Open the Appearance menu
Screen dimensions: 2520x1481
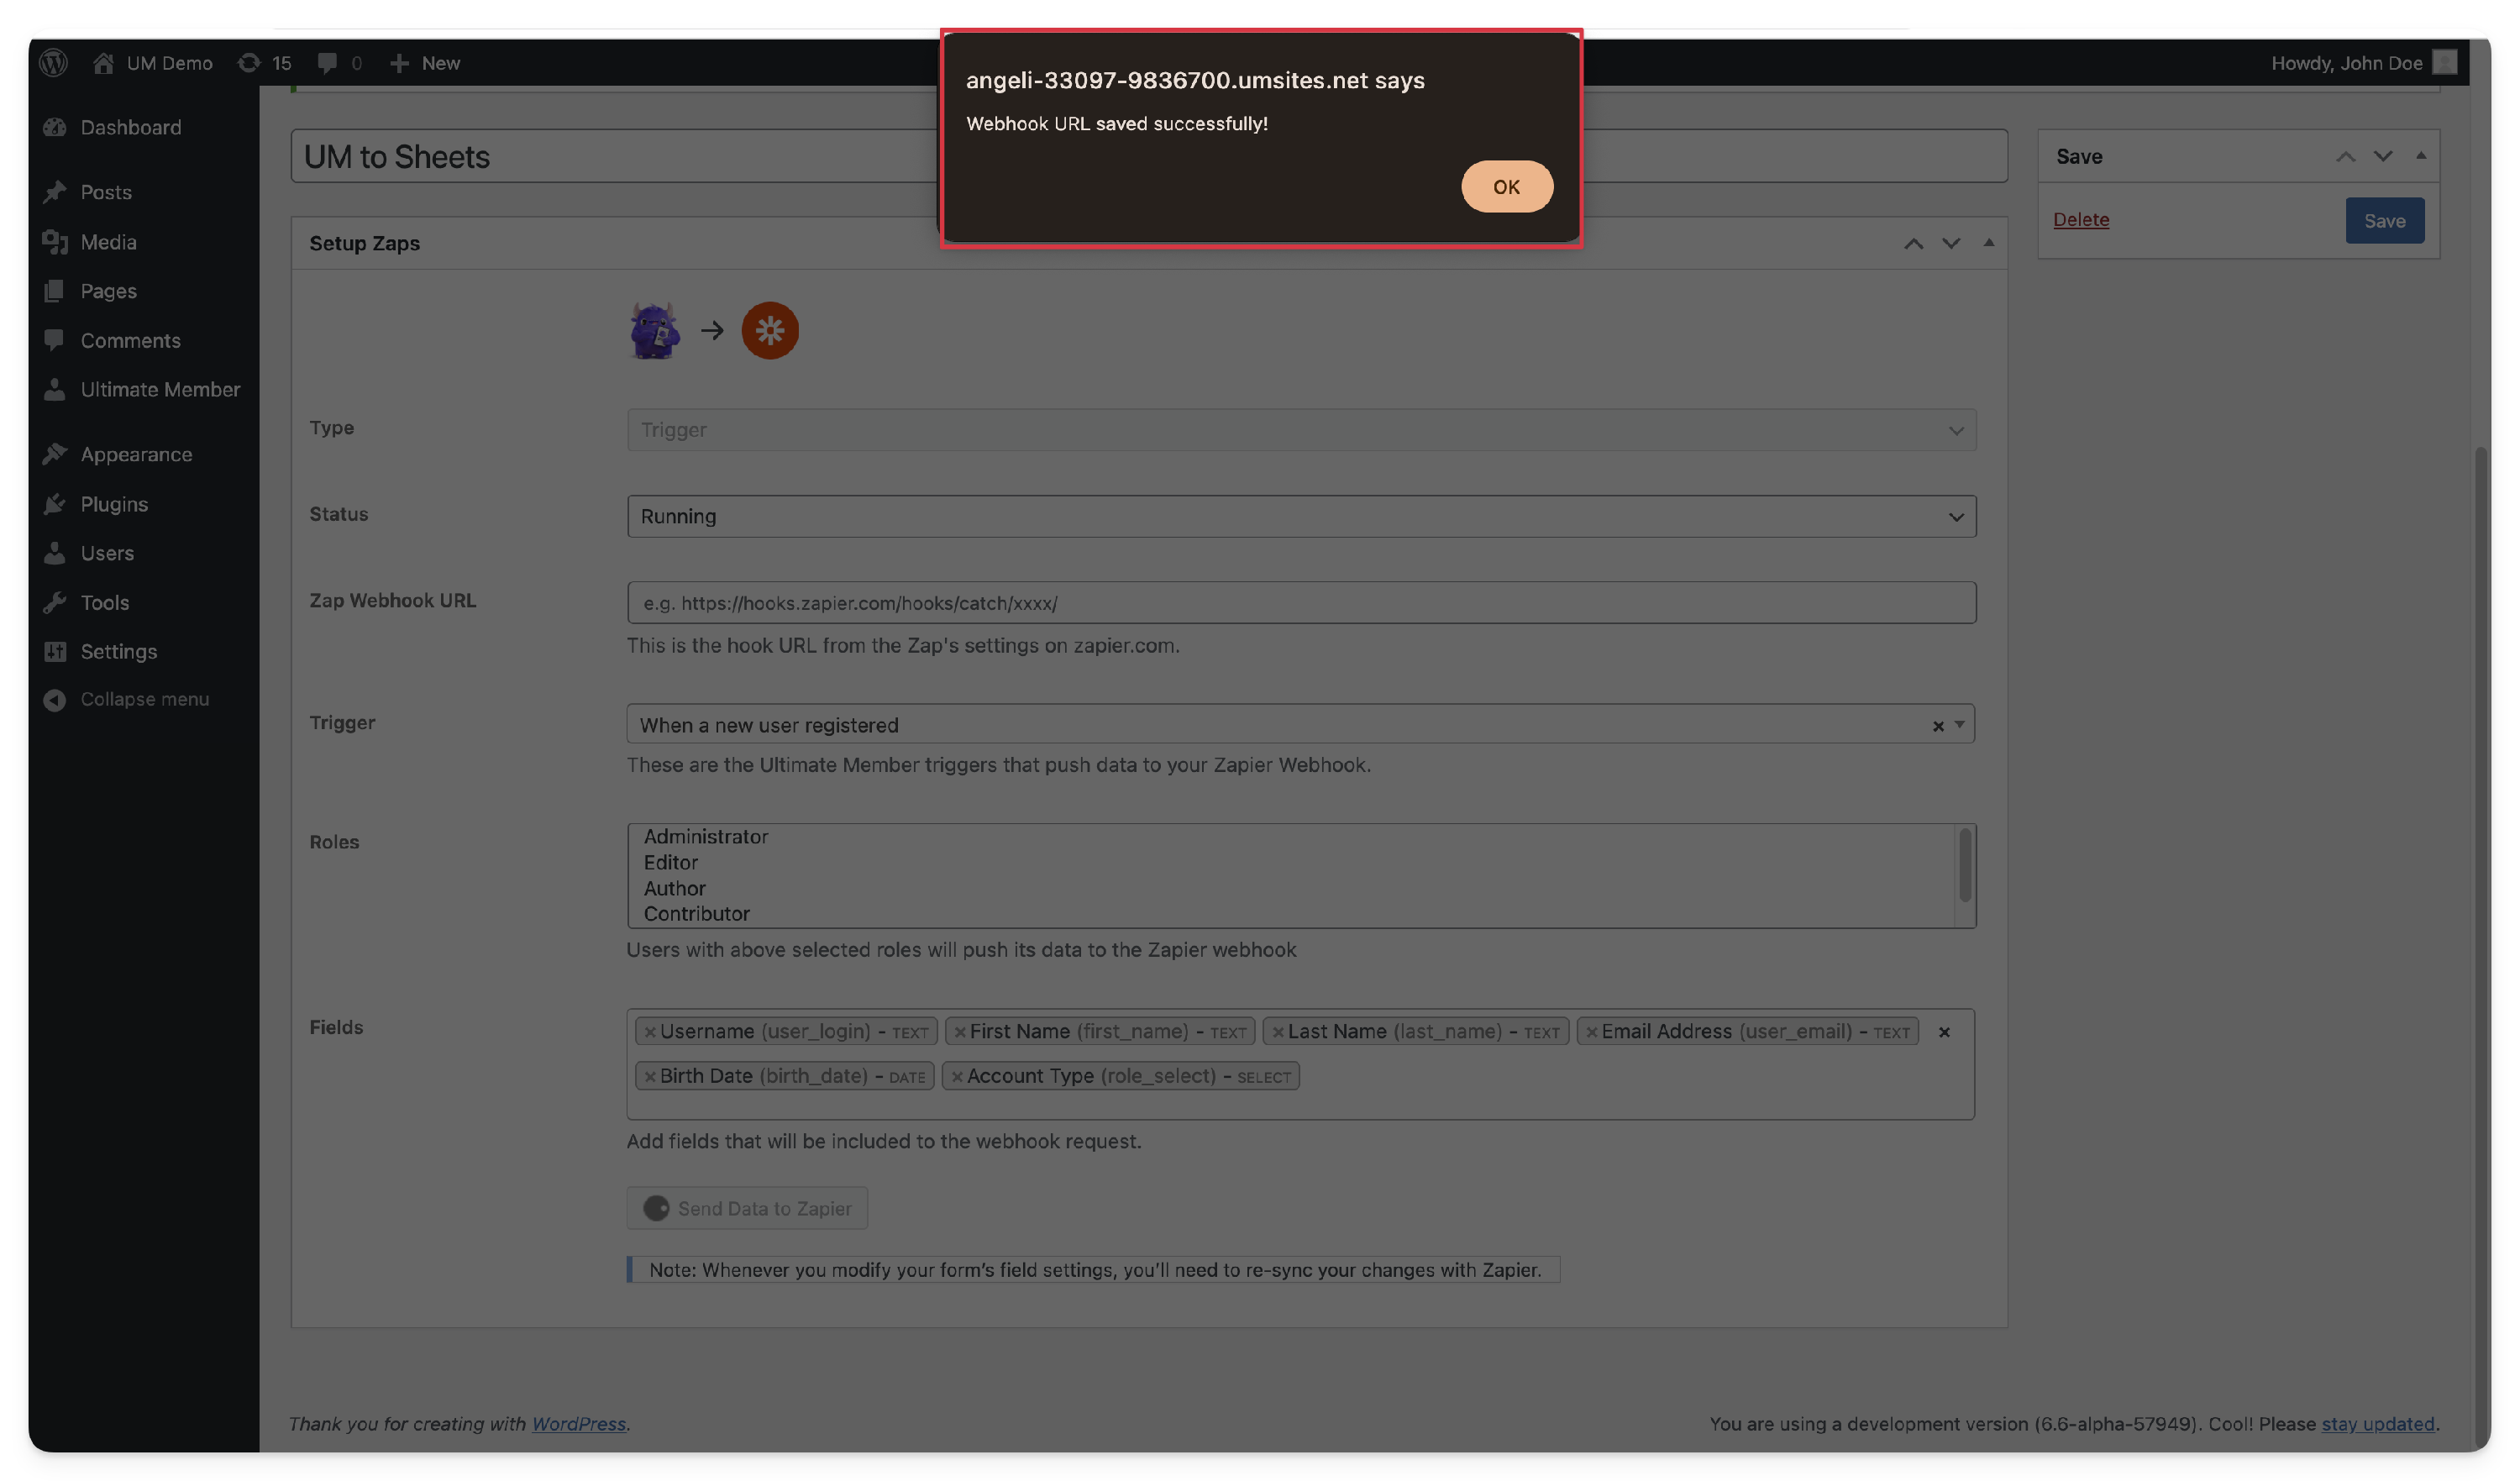coord(136,455)
